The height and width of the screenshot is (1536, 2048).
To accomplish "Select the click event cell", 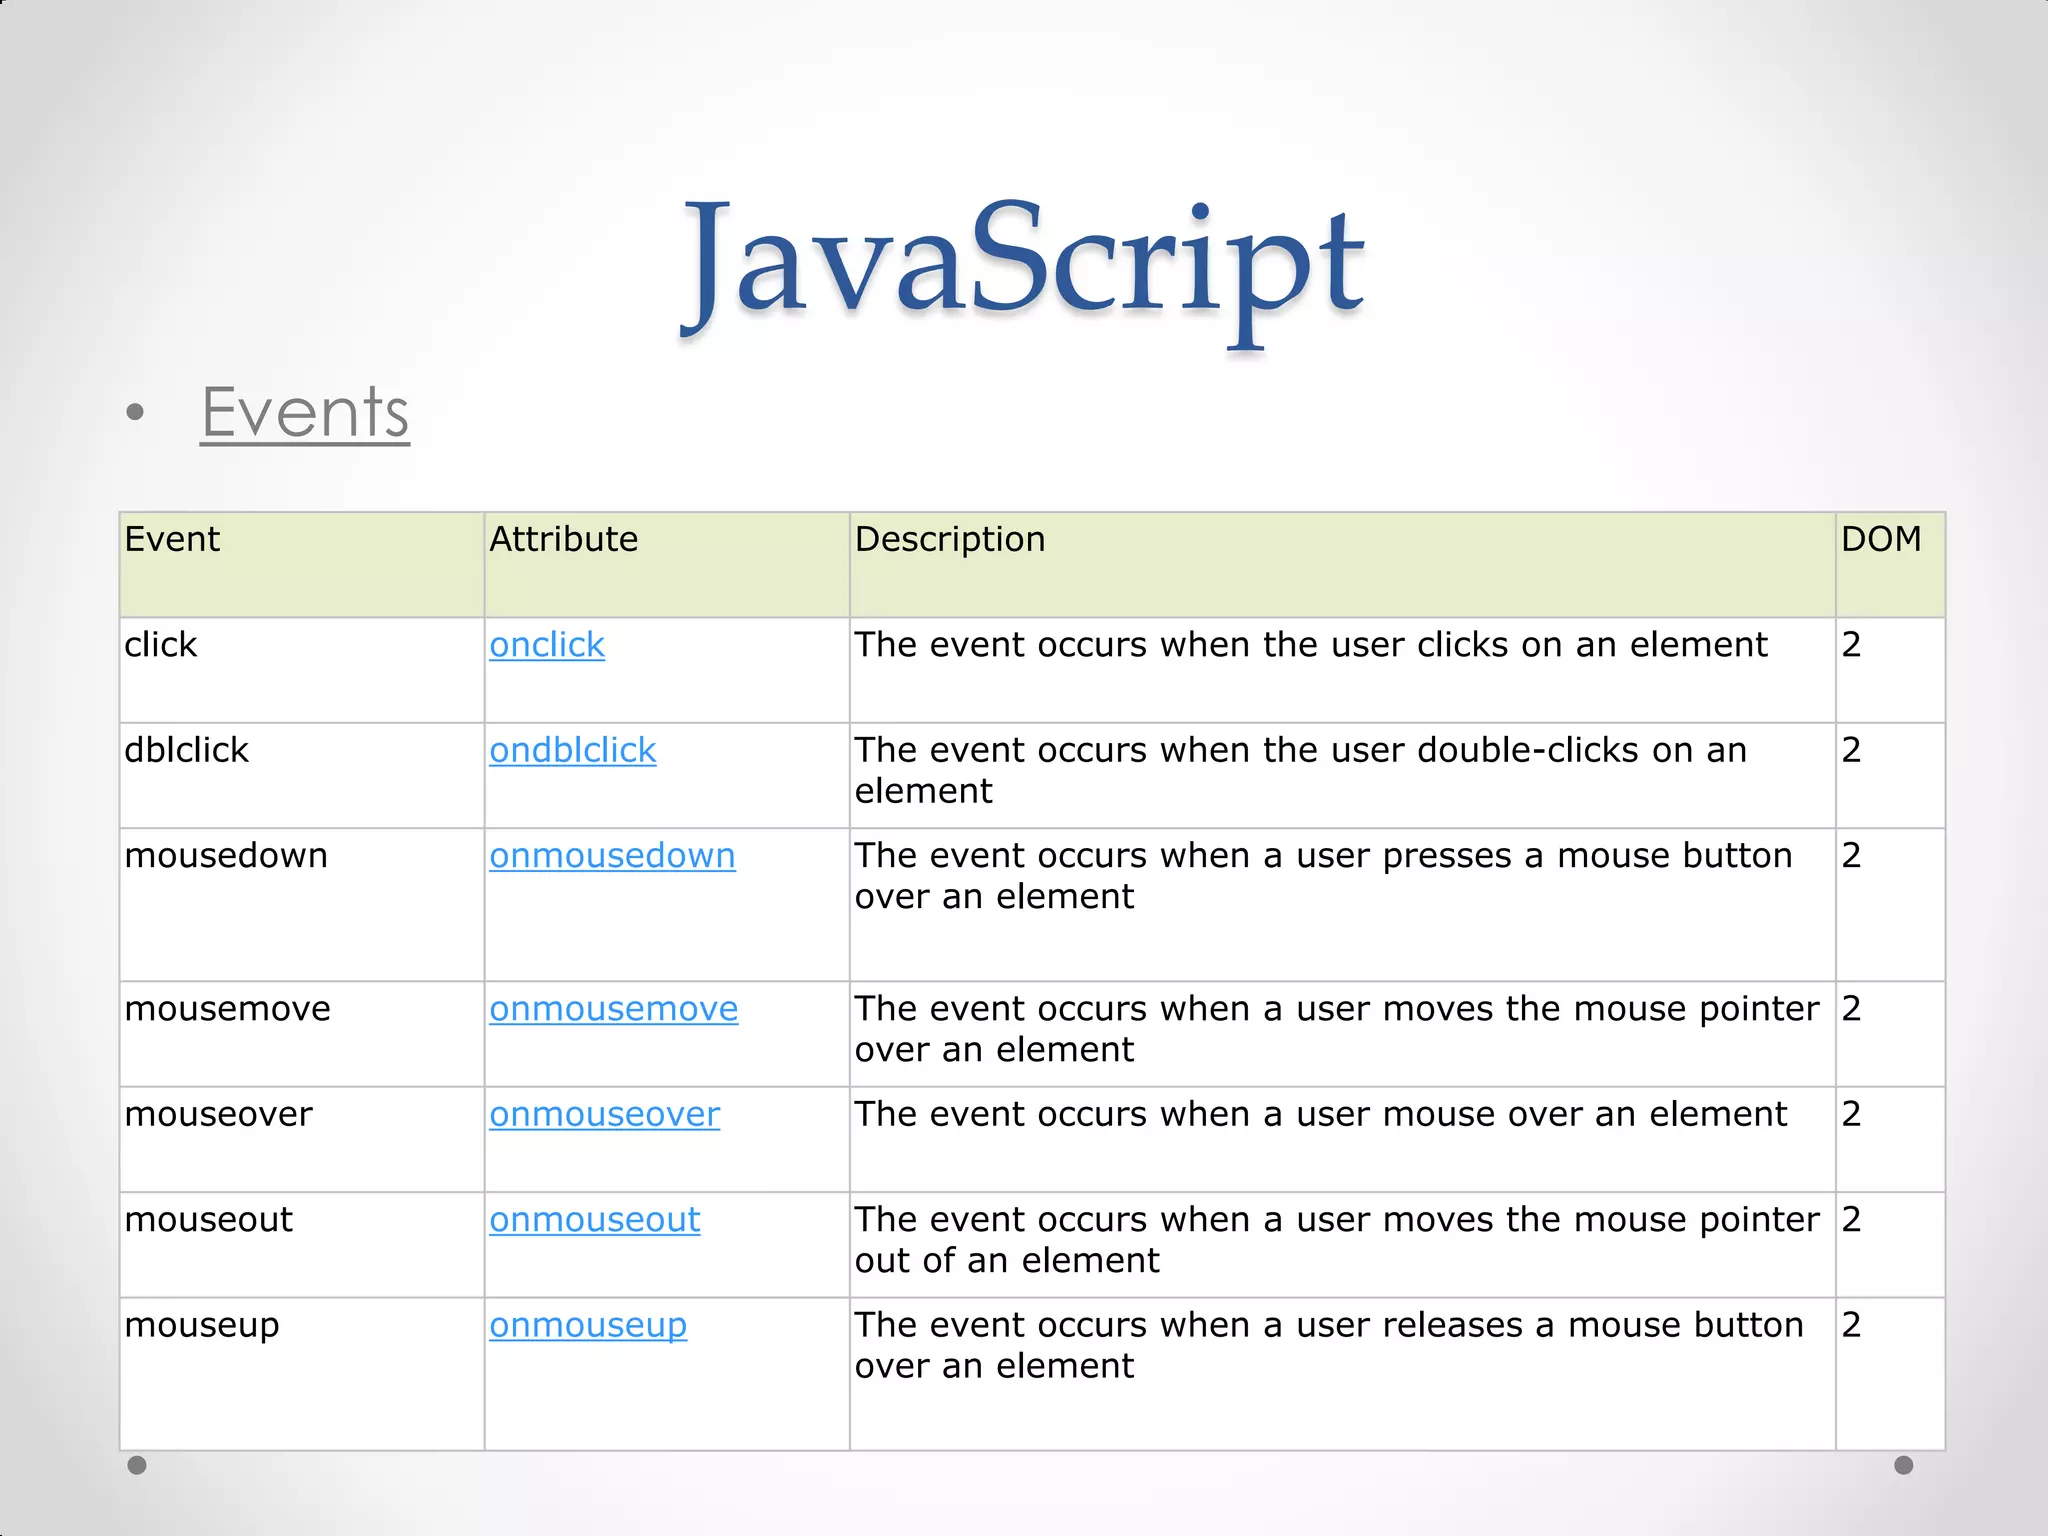I will point(302,670).
